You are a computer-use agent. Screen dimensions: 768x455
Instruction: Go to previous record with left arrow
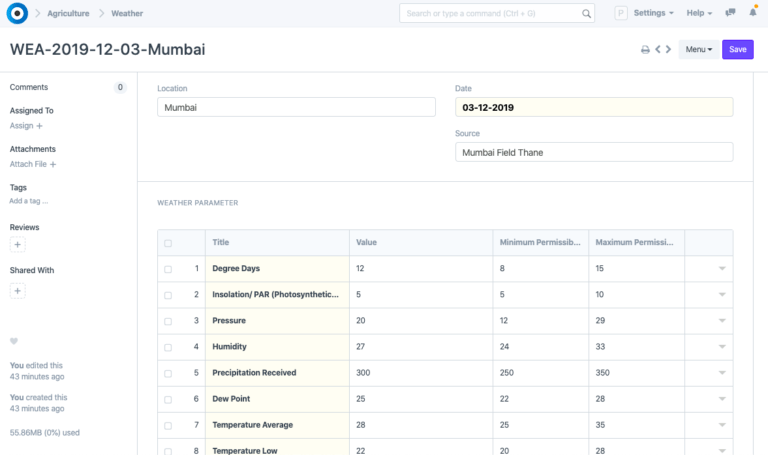[x=658, y=50]
